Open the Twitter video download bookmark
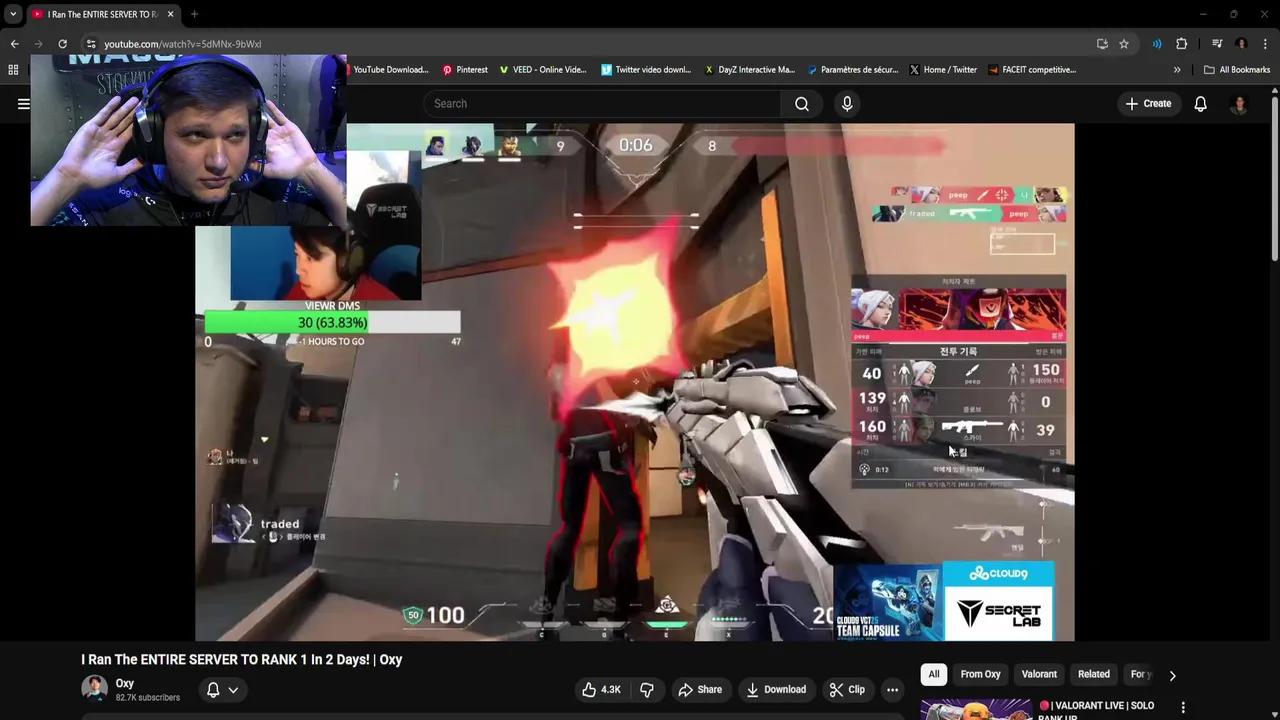 [x=646, y=70]
